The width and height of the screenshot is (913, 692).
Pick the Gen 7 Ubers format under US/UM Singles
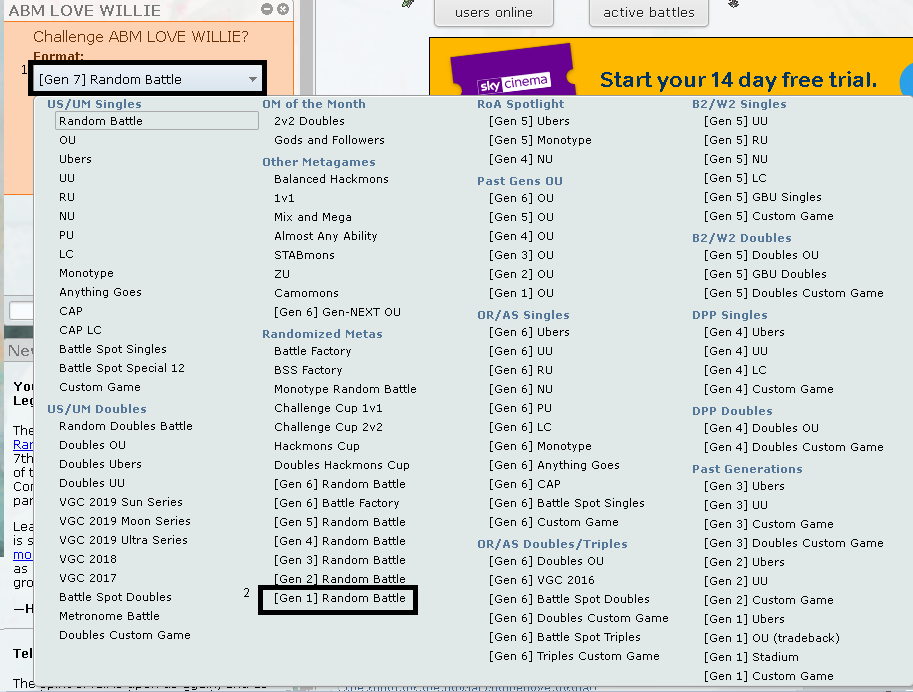[x=75, y=159]
